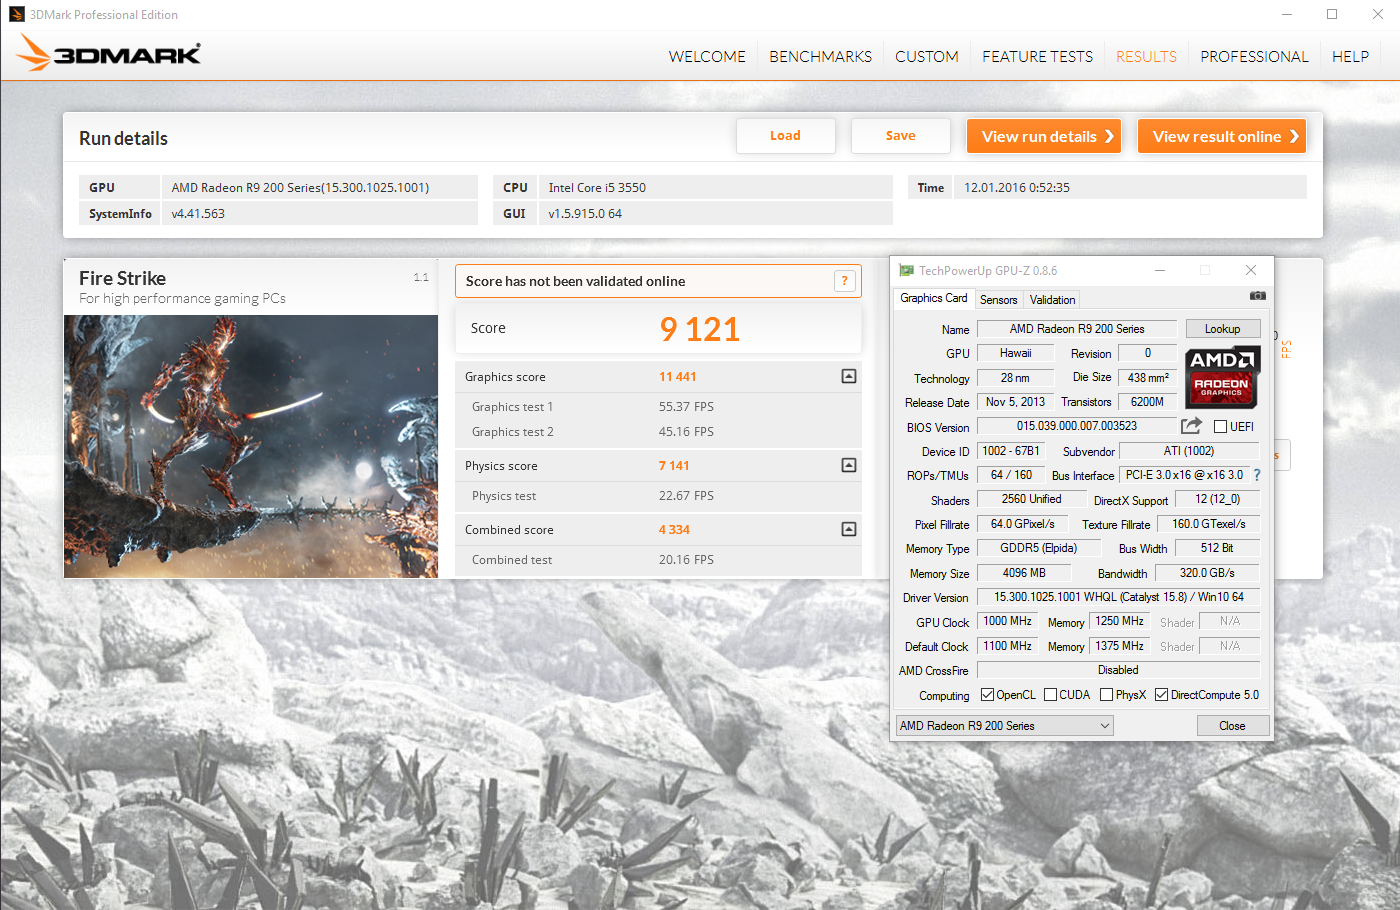Click the Fire Strike title text
This screenshot has height=910, width=1400.
point(122,278)
